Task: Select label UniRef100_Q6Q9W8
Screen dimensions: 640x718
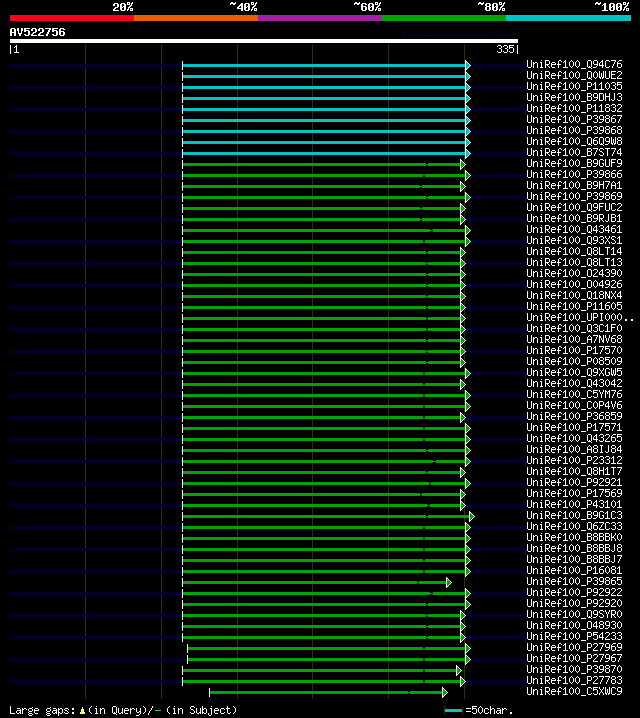Action: 574,141
